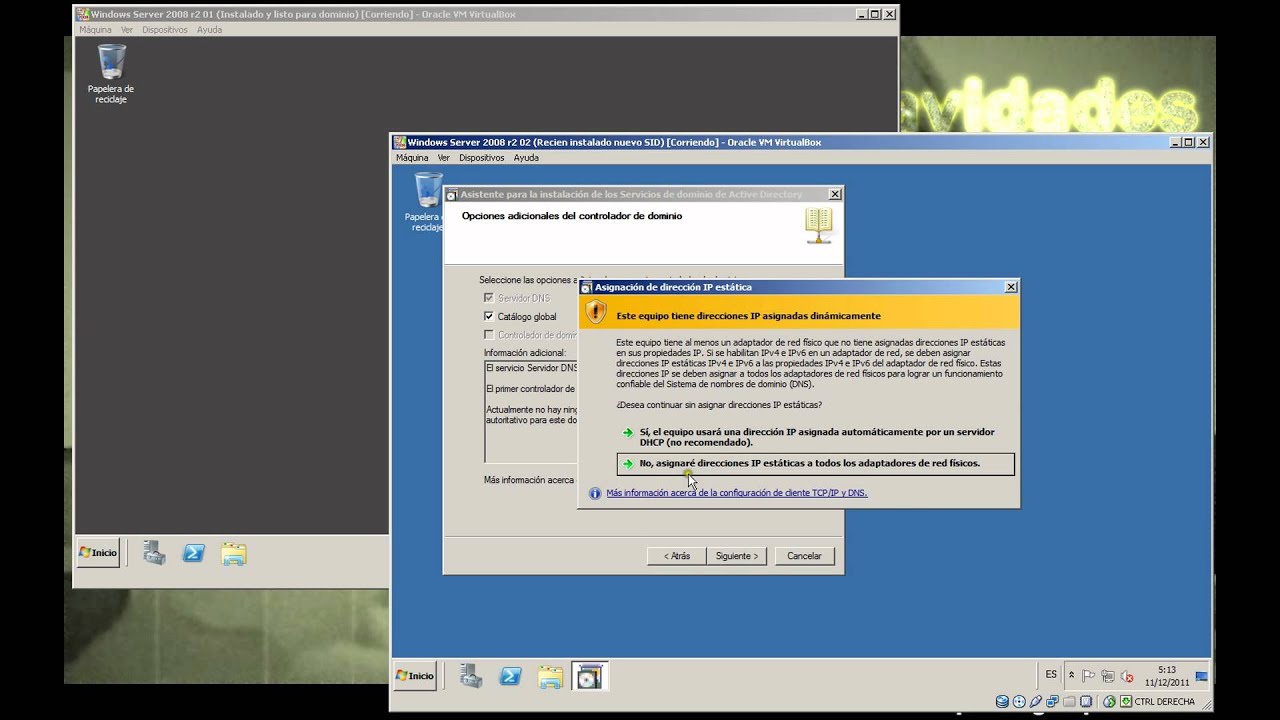Click the VirtualBox hard disk status icon
Image resolution: width=1280 pixels, height=720 pixels.
point(1002,702)
